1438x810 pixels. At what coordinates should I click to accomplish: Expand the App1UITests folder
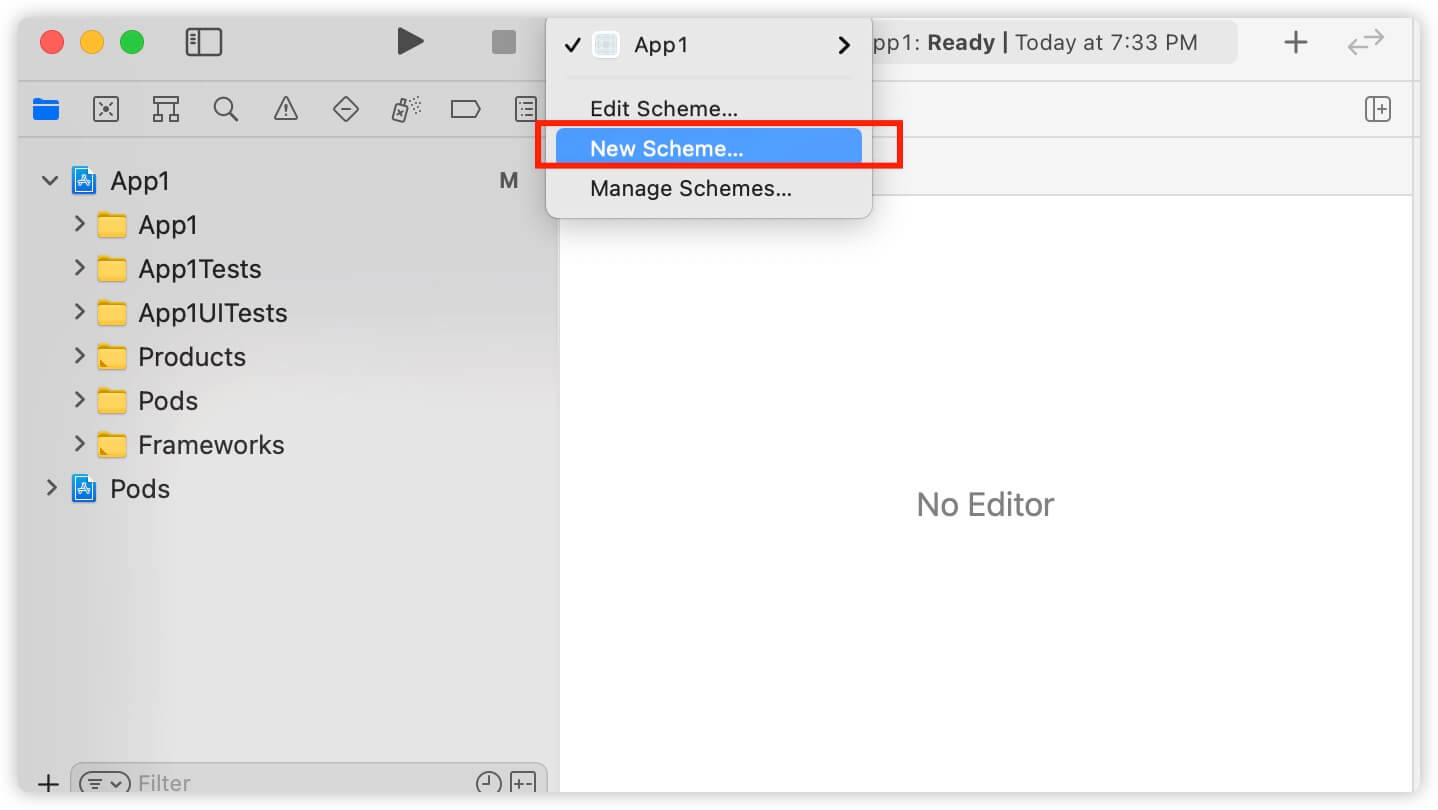pyautogui.click(x=80, y=312)
